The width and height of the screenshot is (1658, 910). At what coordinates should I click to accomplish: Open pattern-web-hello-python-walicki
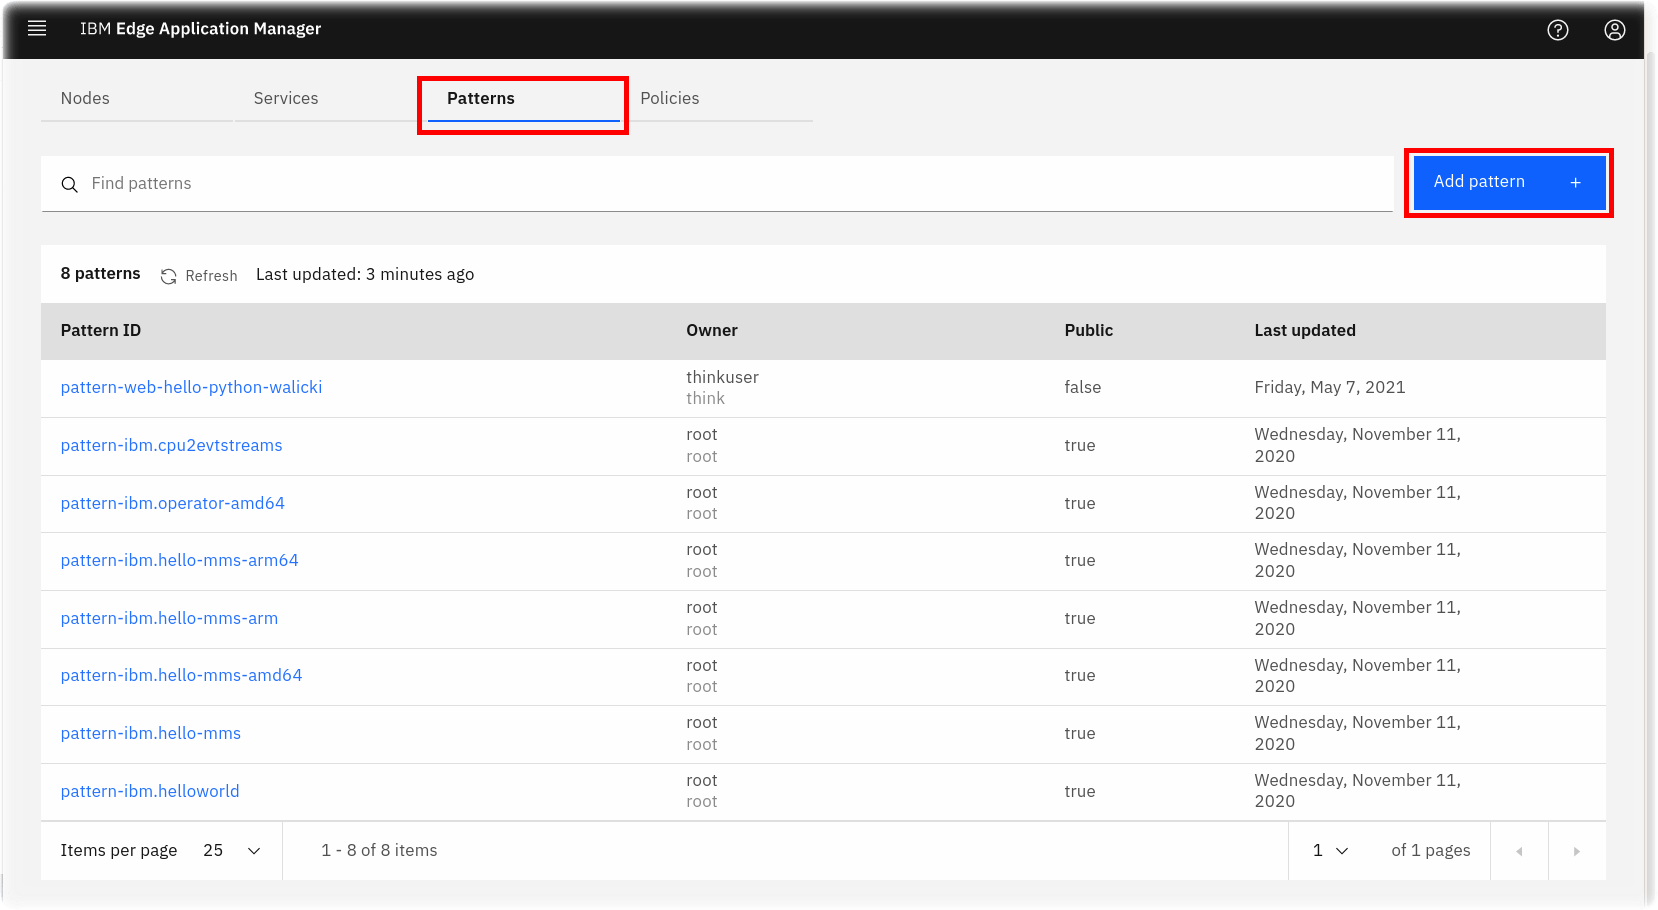coord(191,387)
